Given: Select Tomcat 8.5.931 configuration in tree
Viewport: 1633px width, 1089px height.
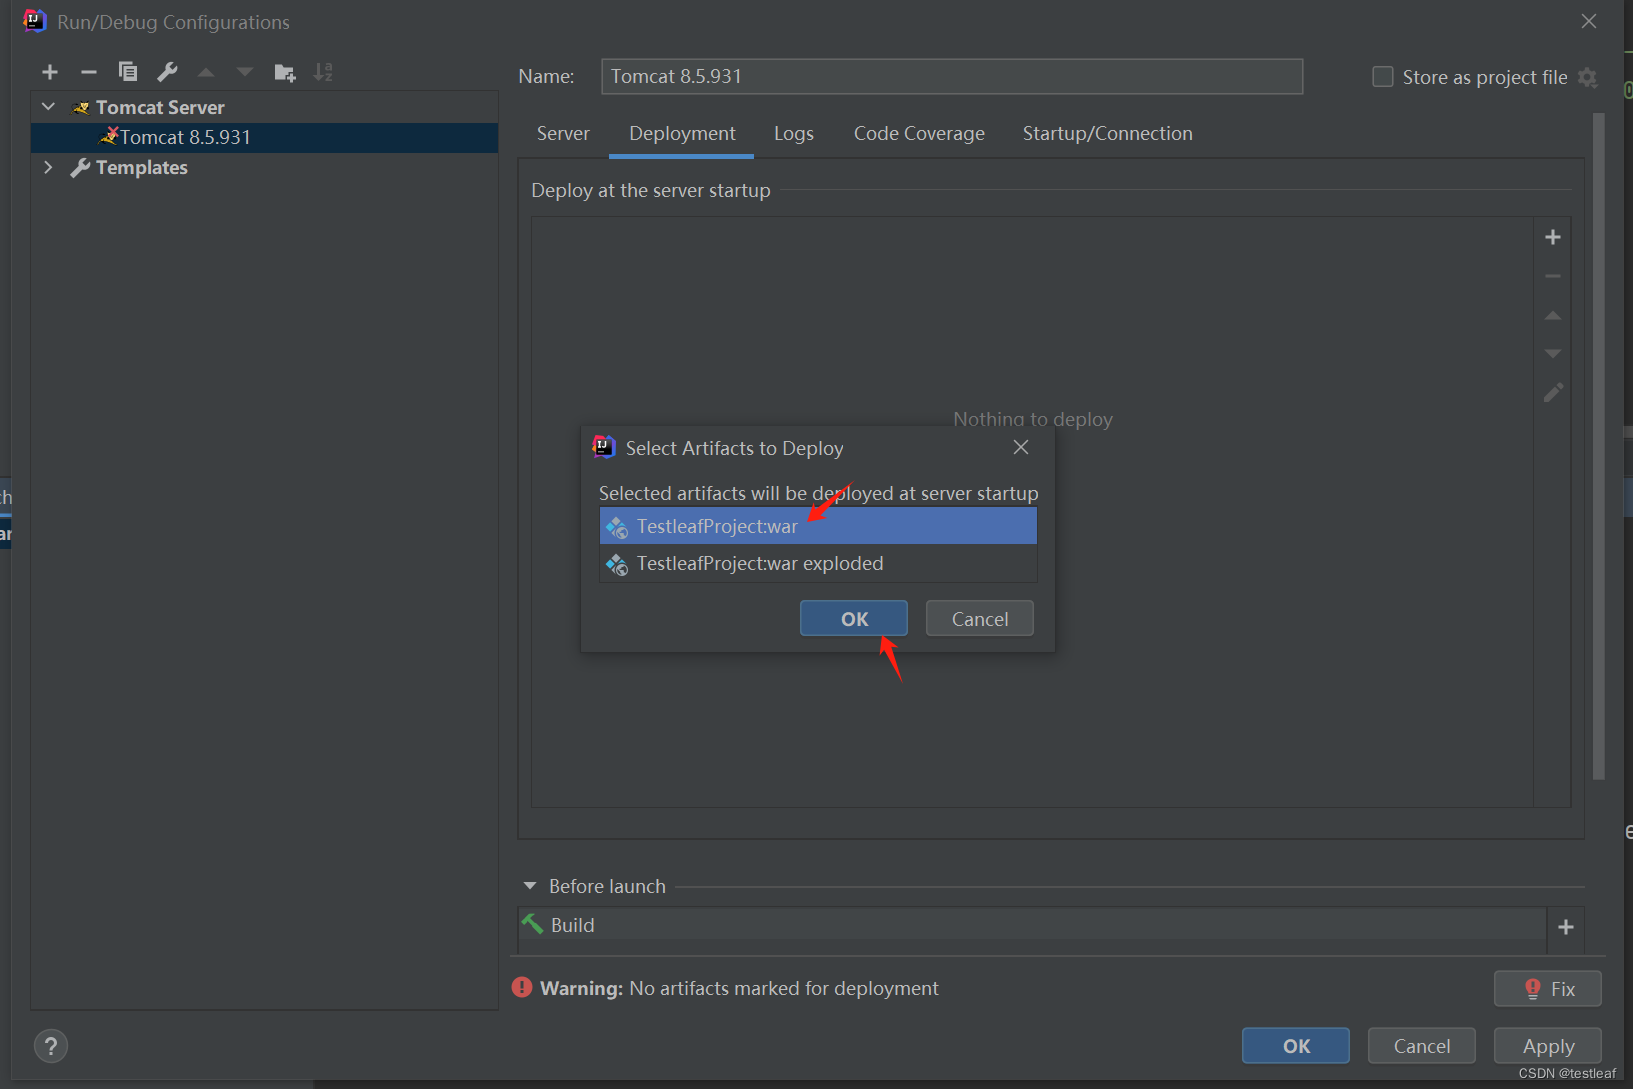Looking at the screenshot, I should tap(264, 137).
